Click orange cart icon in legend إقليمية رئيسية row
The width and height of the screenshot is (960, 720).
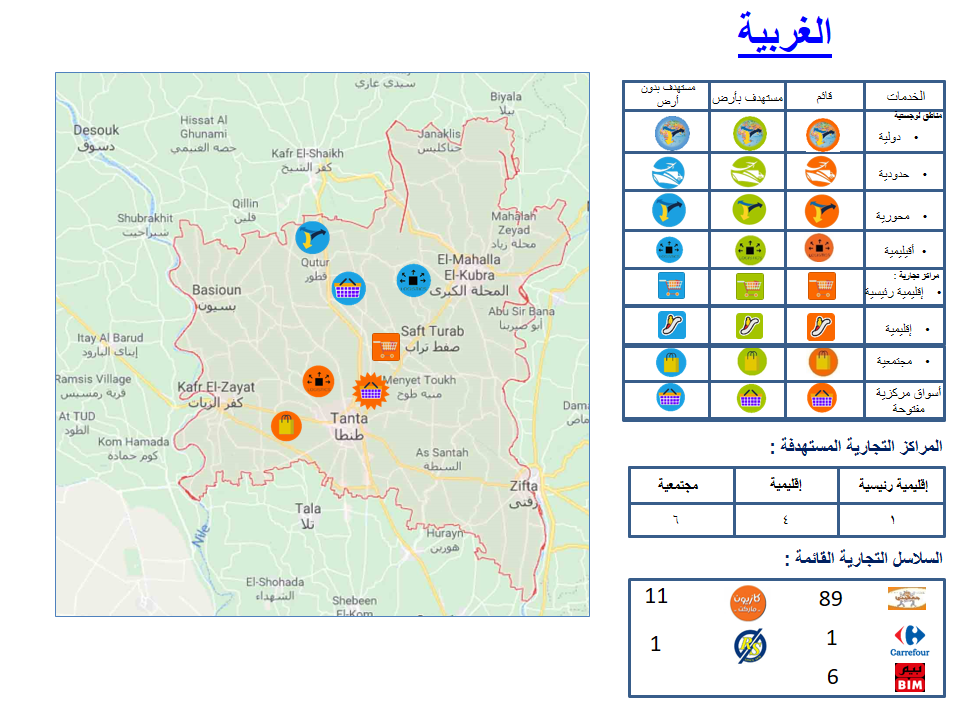pyautogui.click(x=822, y=286)
